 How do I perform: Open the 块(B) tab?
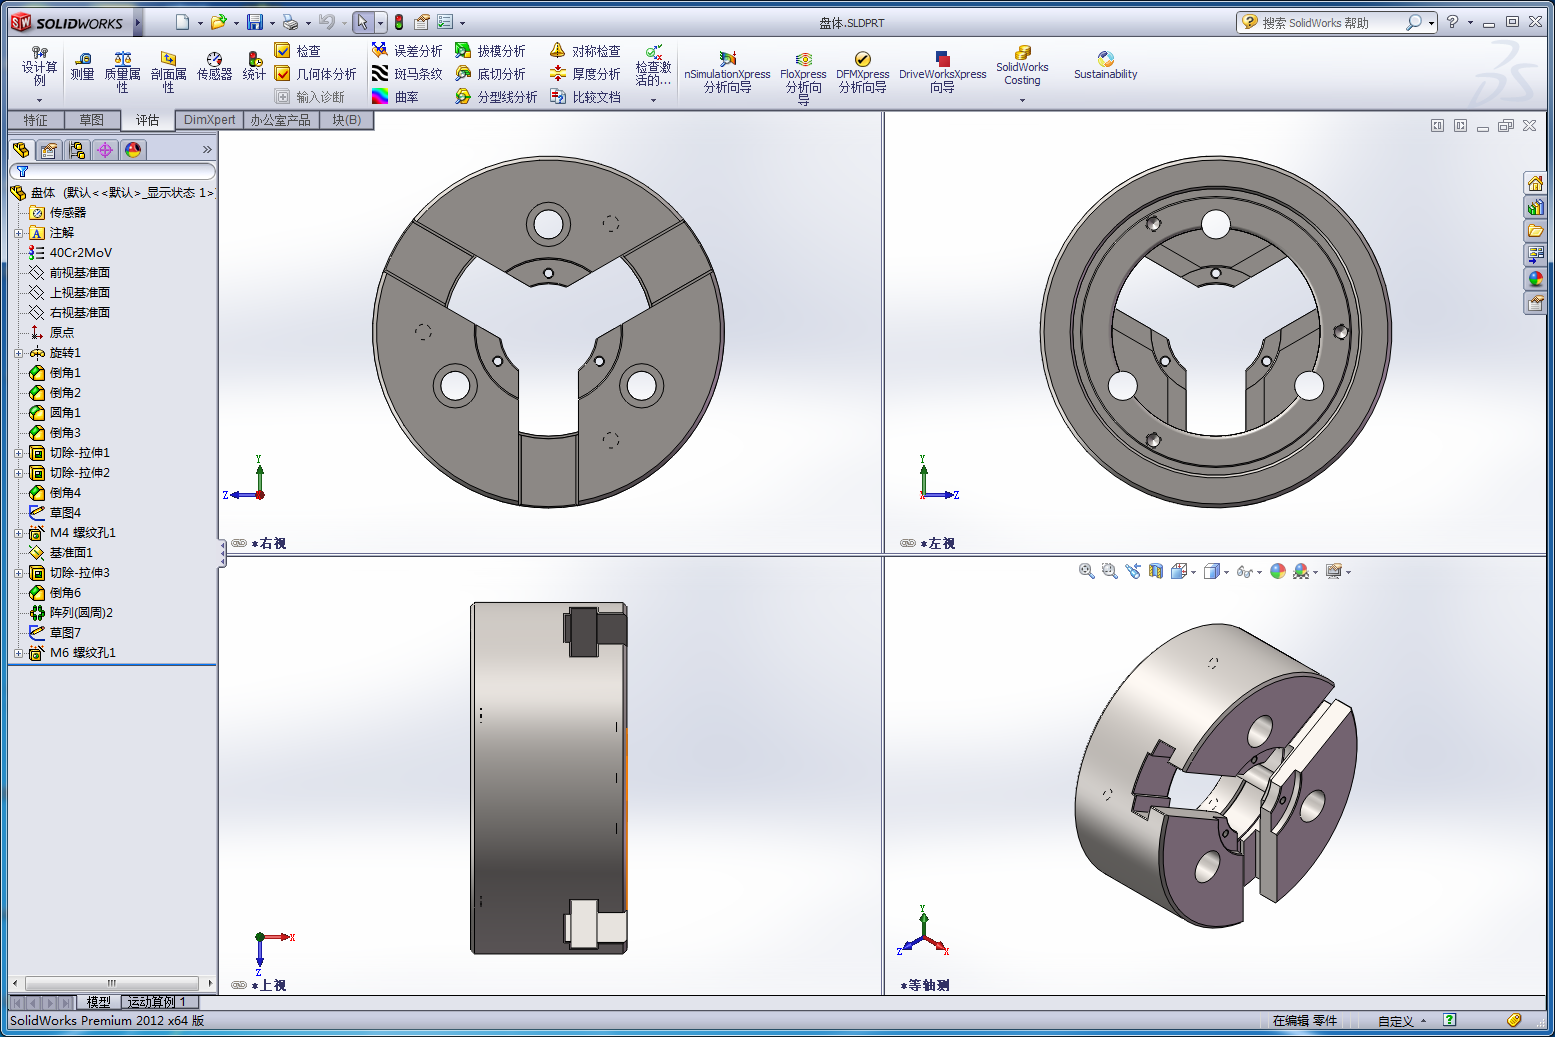347,120
